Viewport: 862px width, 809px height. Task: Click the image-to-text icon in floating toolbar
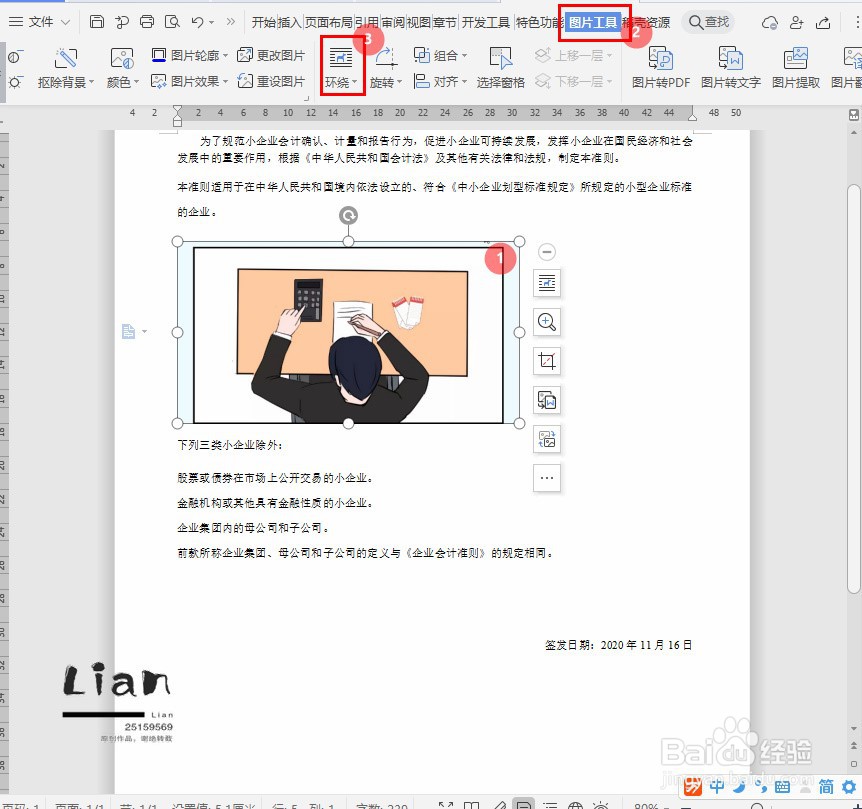point(546,400)
